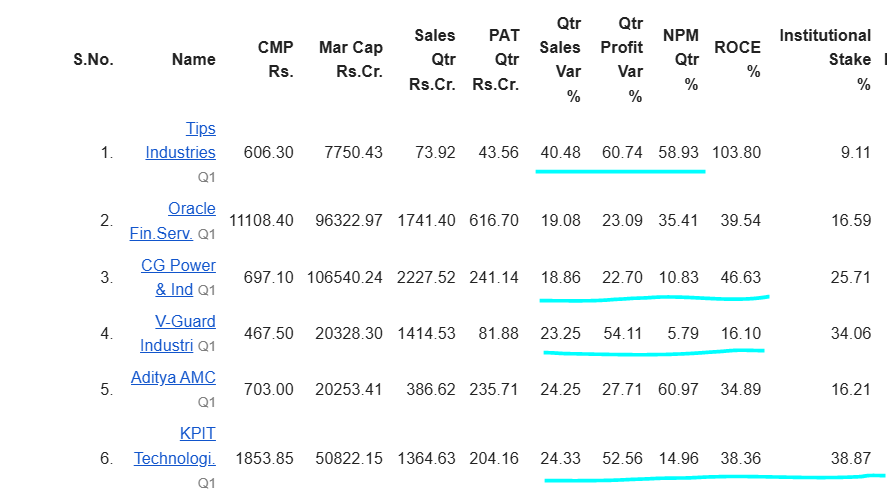Sort by the Name column header
887x502 pixels.
pyautogui.click(x=193, y=59)
